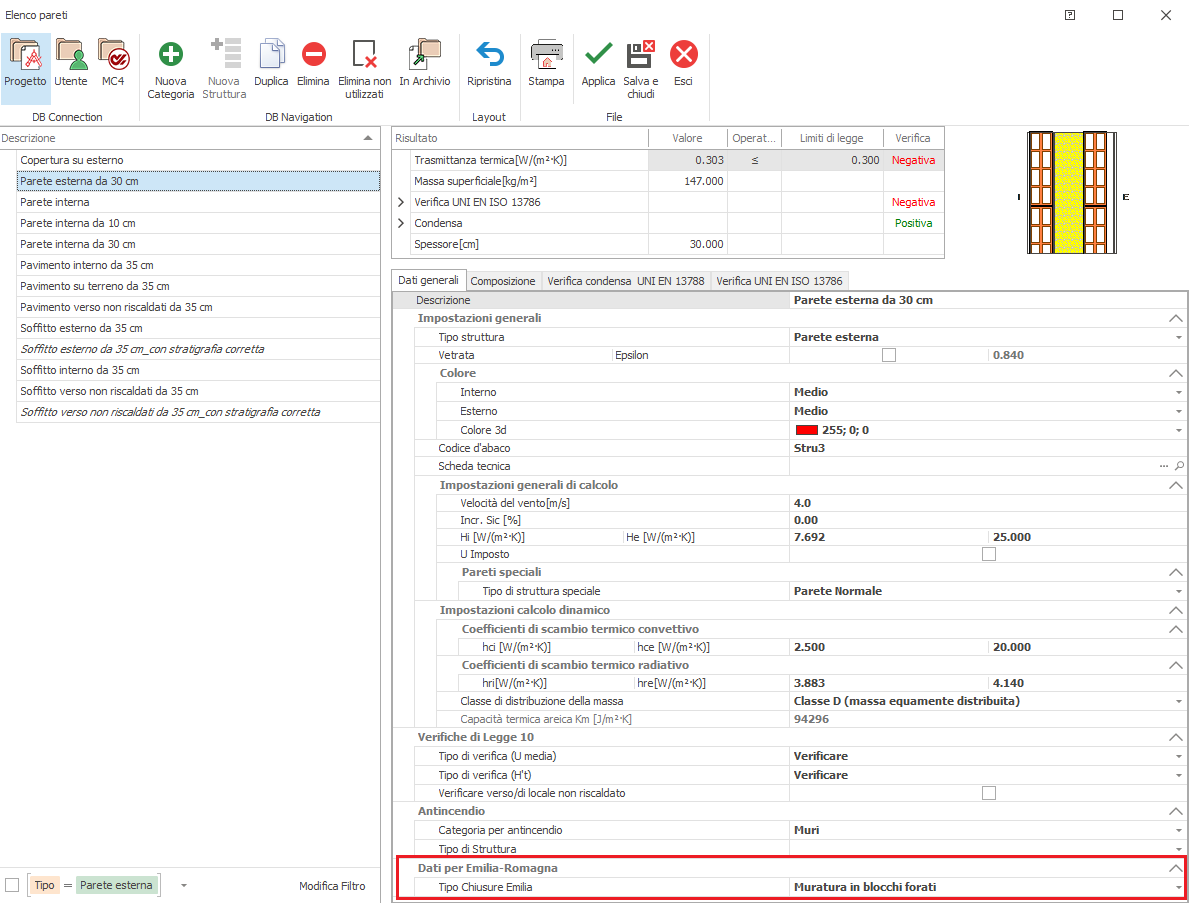1189x903 pixels.
Task: Click the Elimina delete icon
Action: (x=313, y=56)
